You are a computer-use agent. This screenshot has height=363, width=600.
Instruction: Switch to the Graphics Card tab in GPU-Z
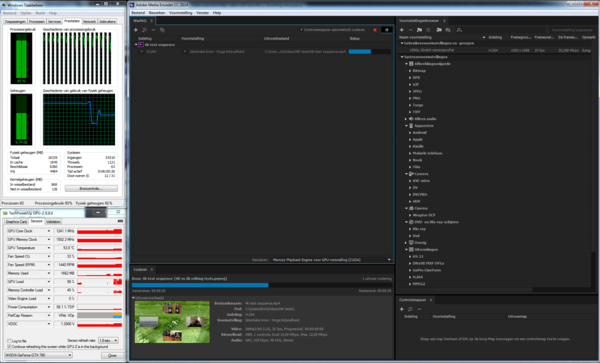click(16, 221)
